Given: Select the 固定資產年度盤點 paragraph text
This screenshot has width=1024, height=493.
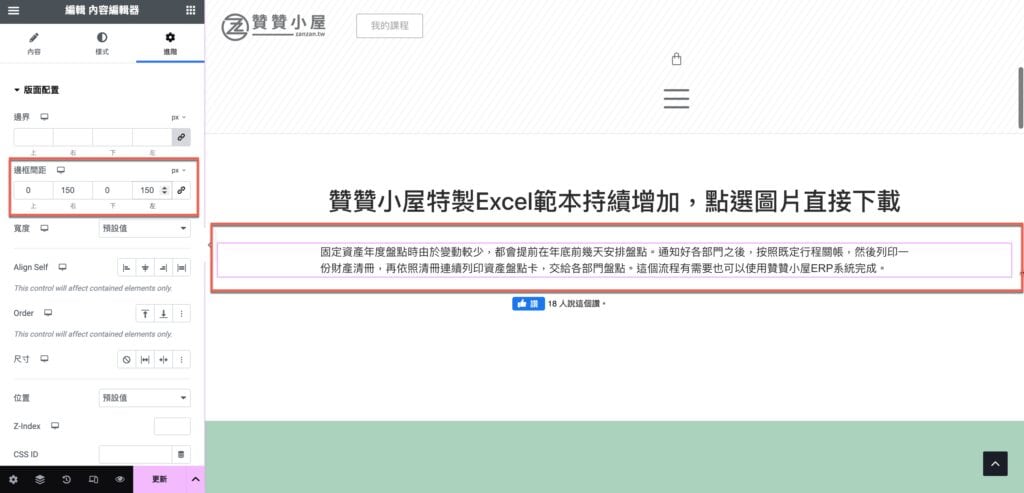Looking at the screenshot, I should [615, 259].
